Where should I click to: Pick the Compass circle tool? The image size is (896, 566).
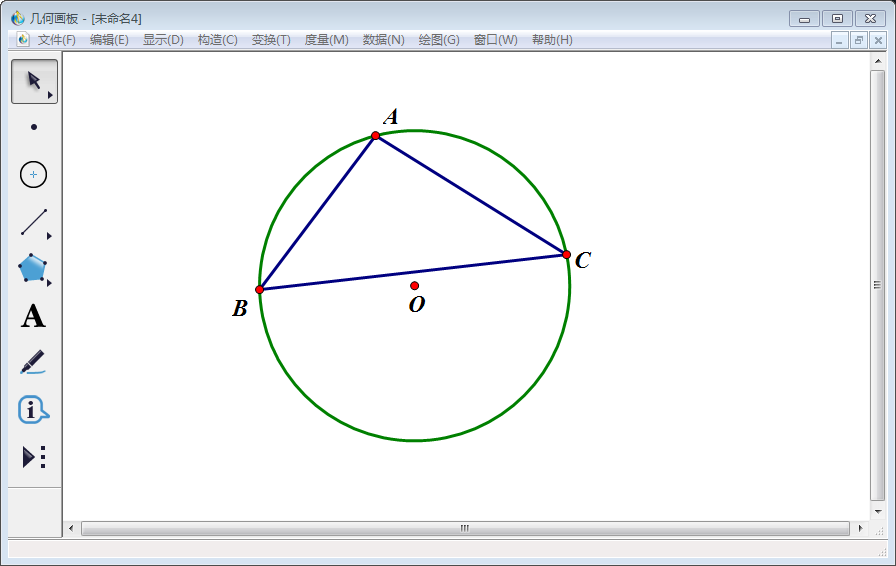click(x=33, y=174)
